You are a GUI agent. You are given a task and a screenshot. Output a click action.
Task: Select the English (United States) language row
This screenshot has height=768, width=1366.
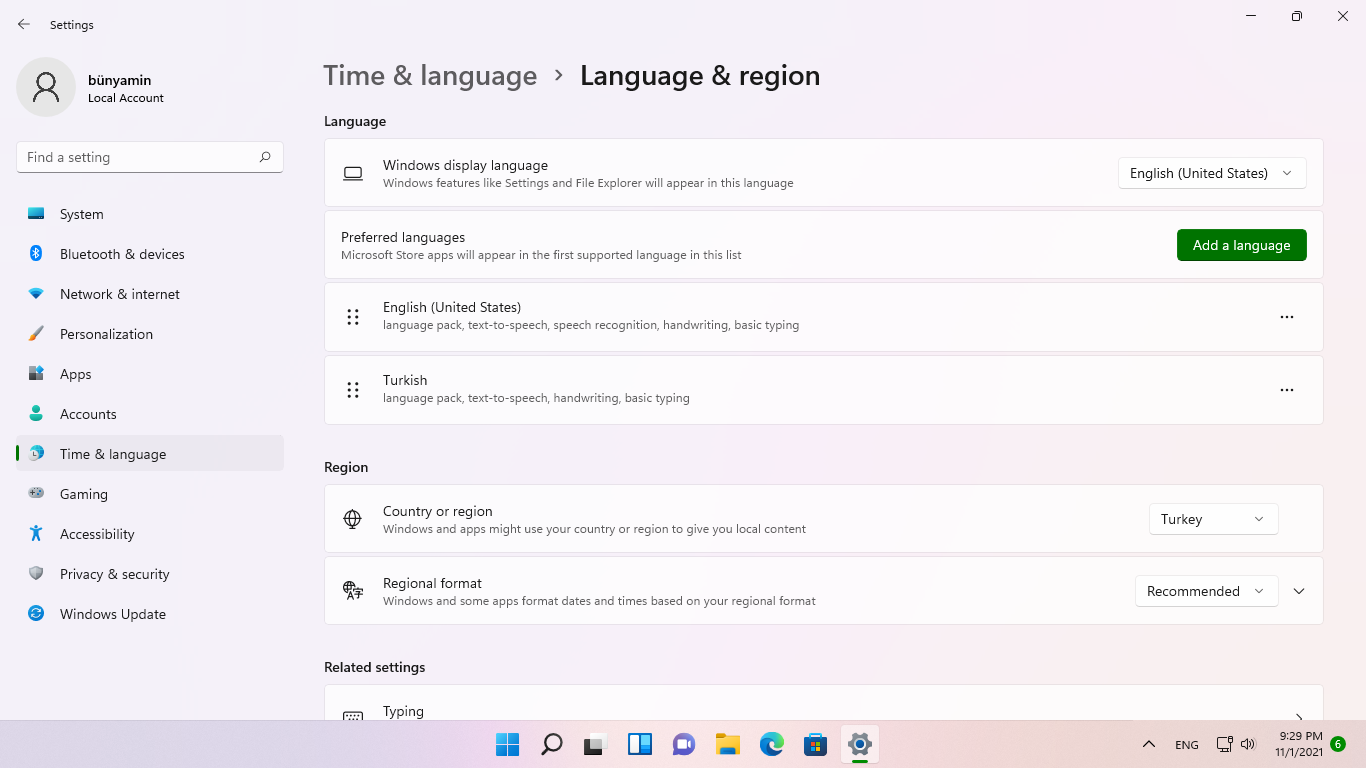(x=823, y=317)
